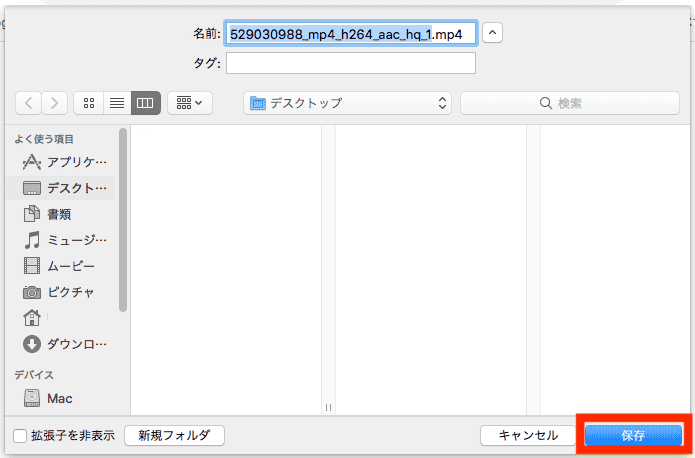Go back with the left arrow button
This screenshot has width=695, height=458.
pyautogui.click(x=29, y=103)
